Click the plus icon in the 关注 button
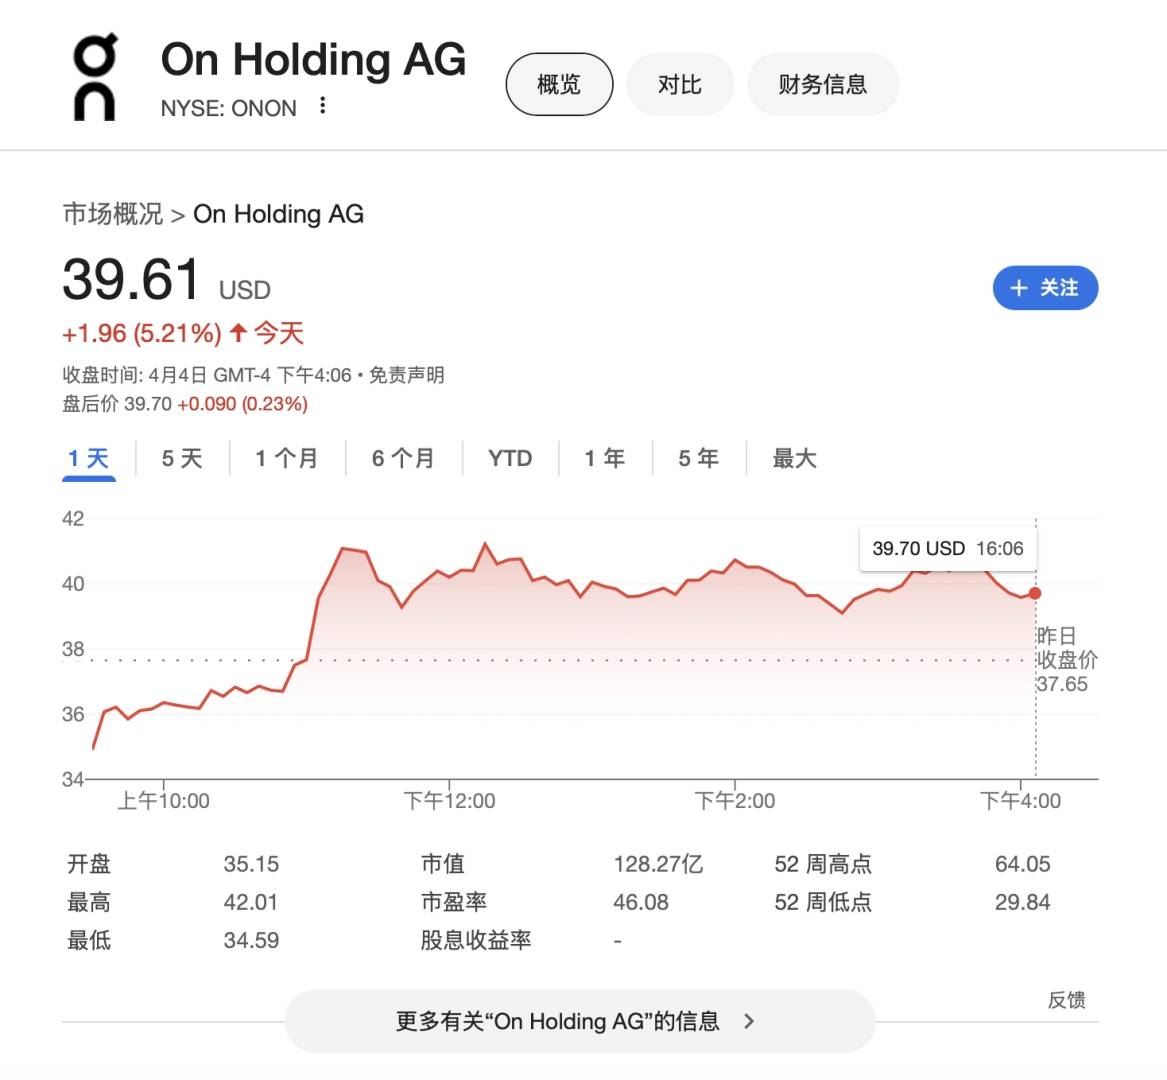This screenshot has height=1080, width=1167. (1019, 288)
